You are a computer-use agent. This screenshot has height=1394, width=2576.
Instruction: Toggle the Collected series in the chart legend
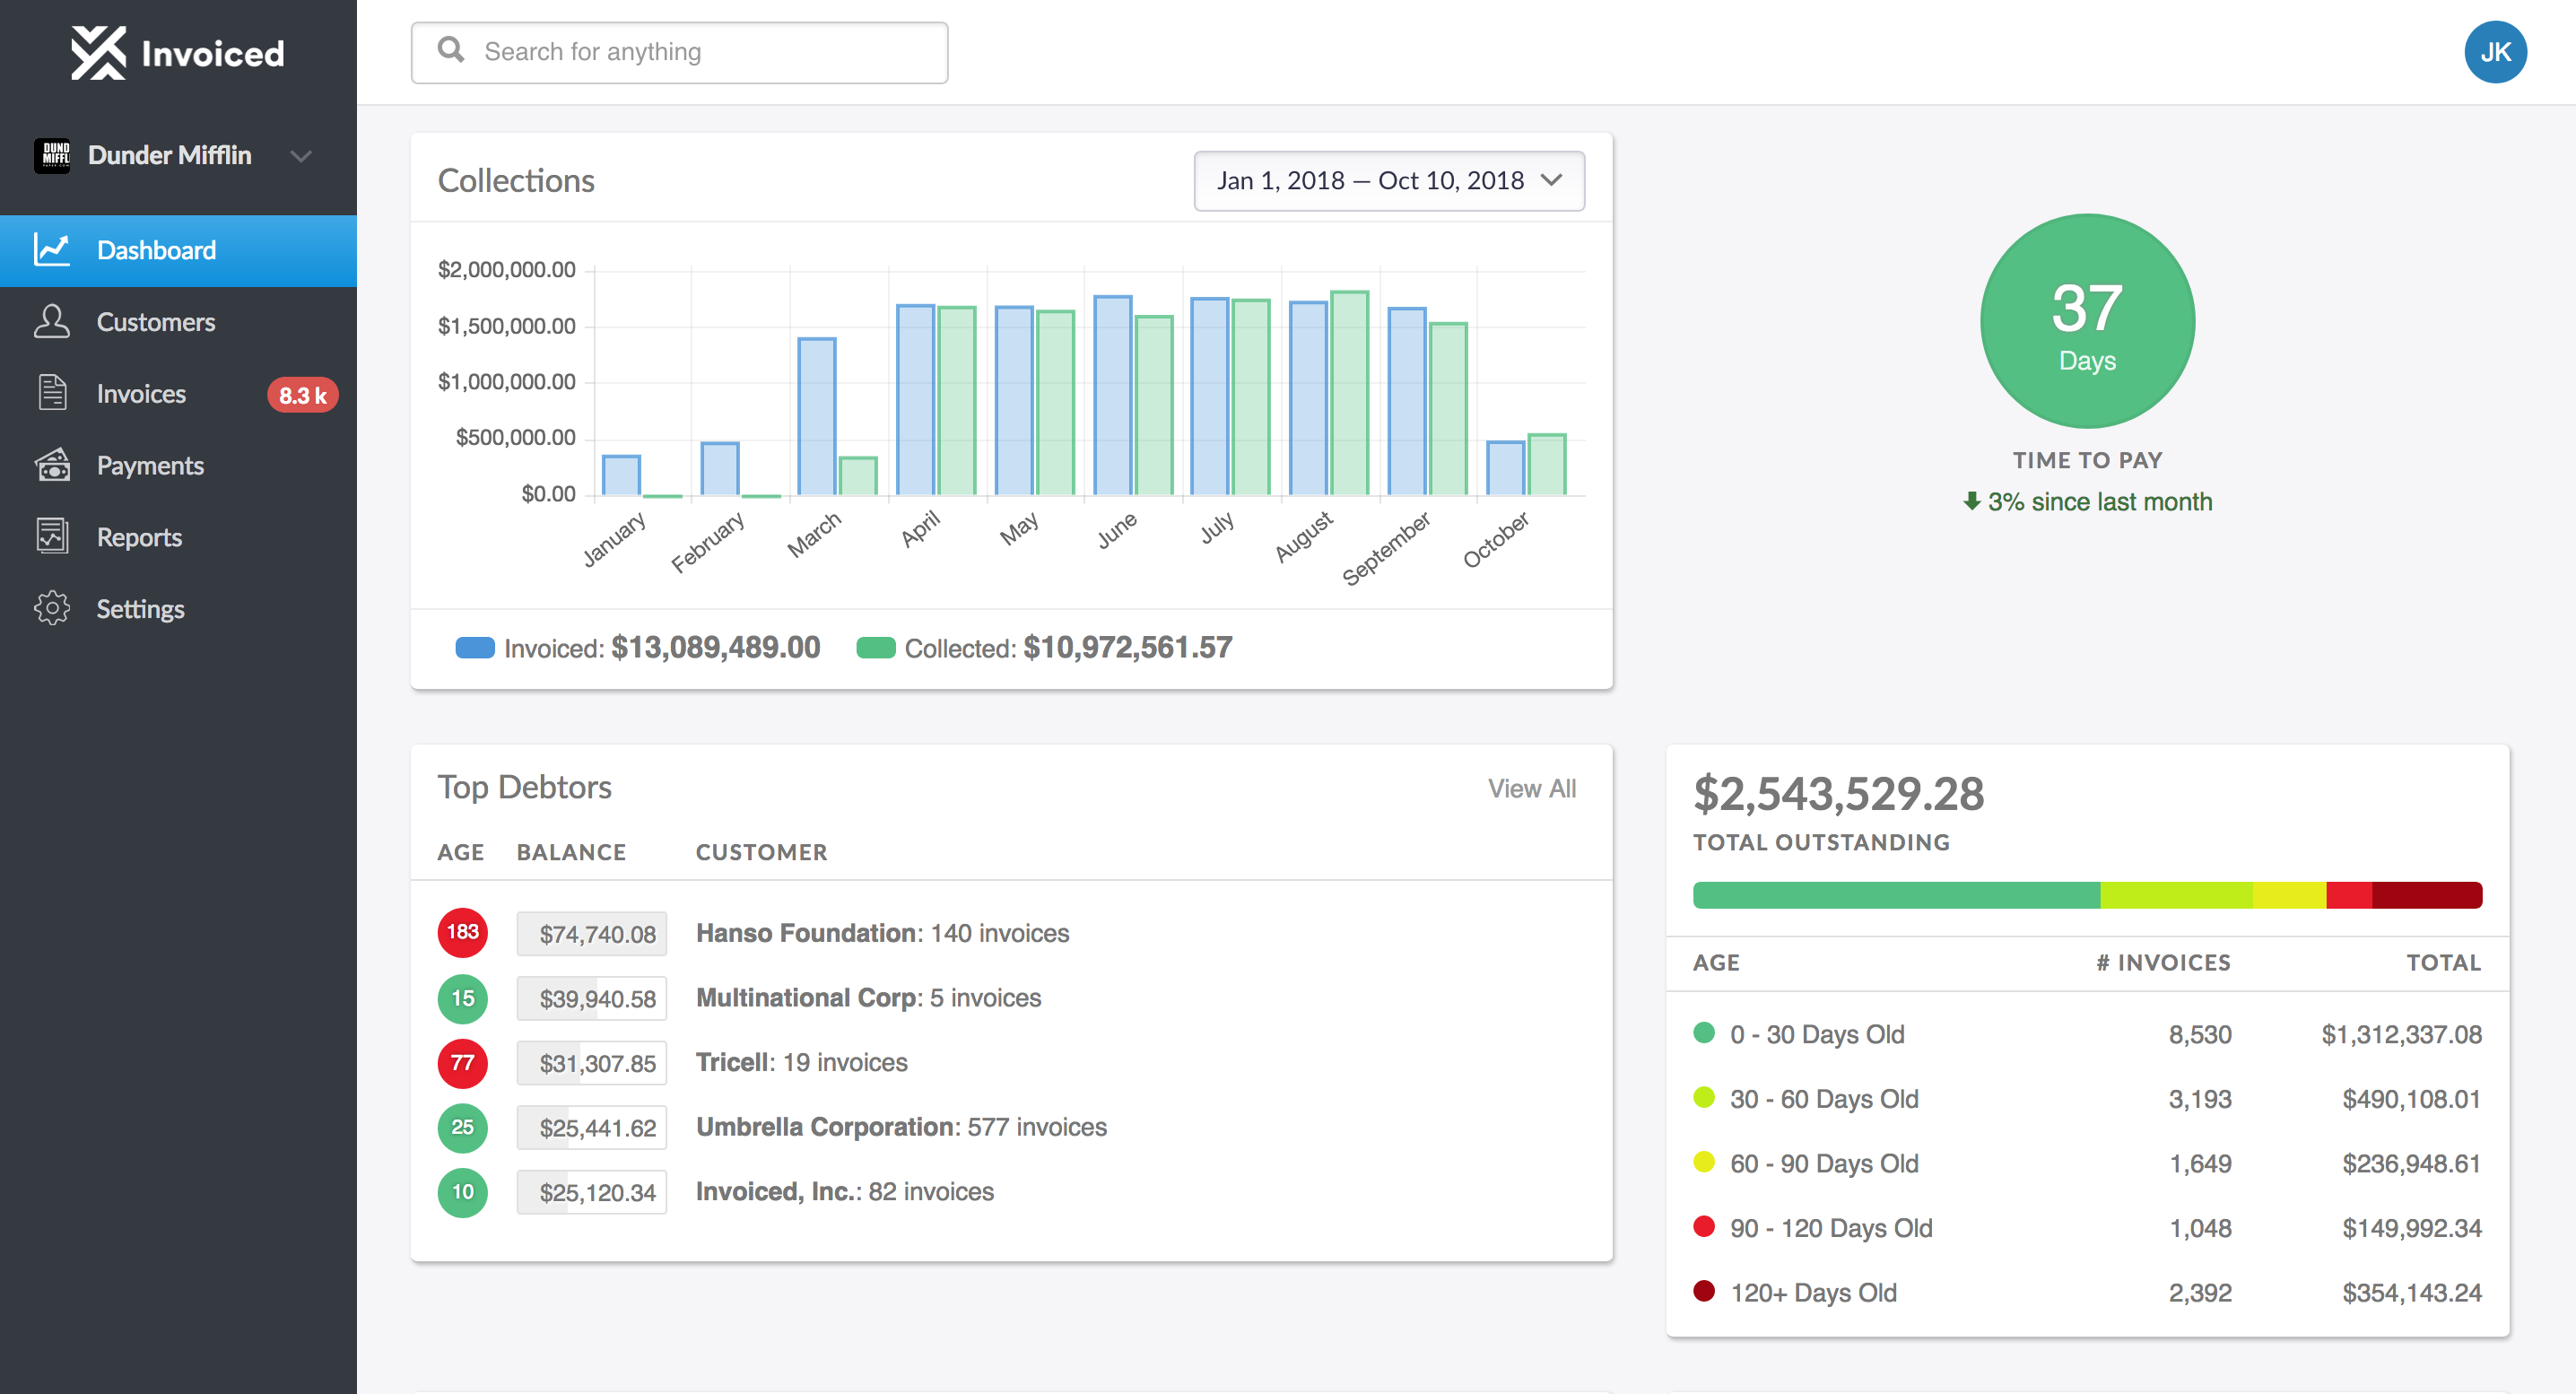click(x=877, y=647)
